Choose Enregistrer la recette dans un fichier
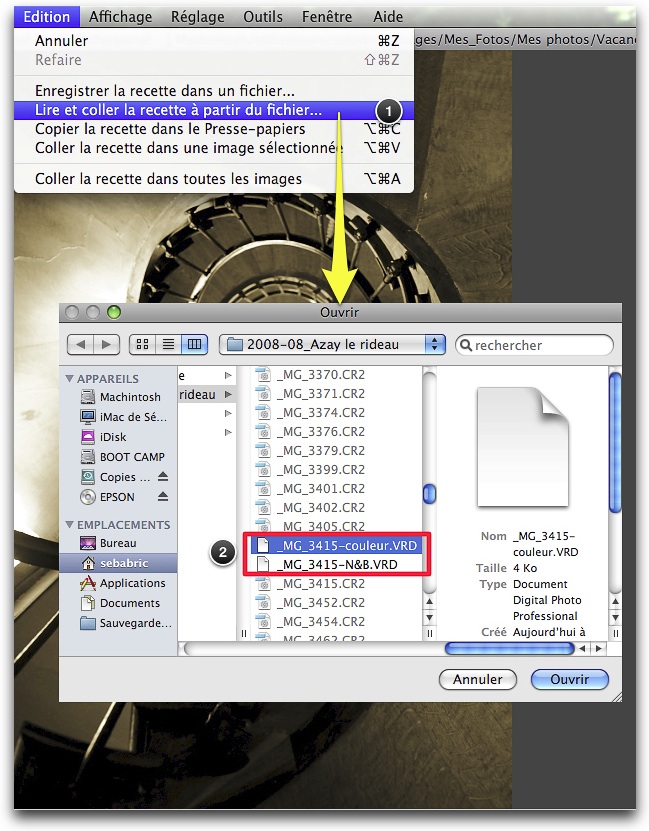This screenshot has height=831, width=649. tap(214, 91)
